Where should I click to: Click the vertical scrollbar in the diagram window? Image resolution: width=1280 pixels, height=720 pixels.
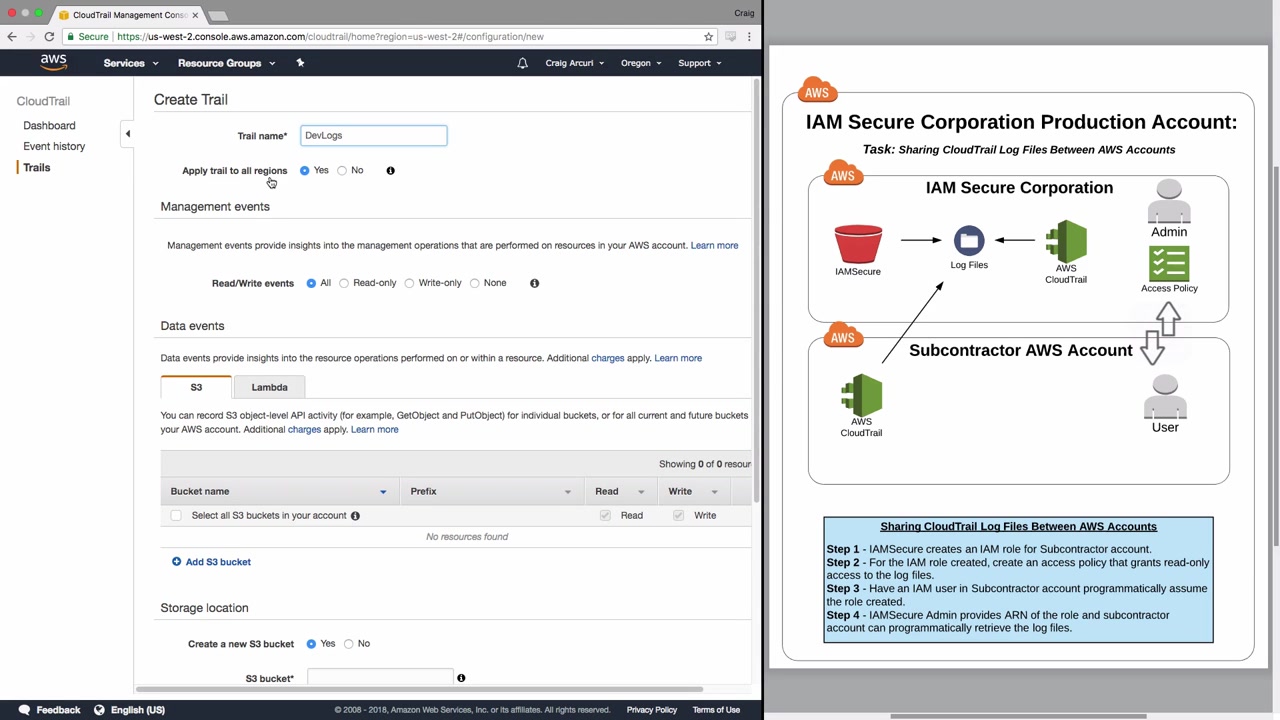click(x=1275, y=355)
